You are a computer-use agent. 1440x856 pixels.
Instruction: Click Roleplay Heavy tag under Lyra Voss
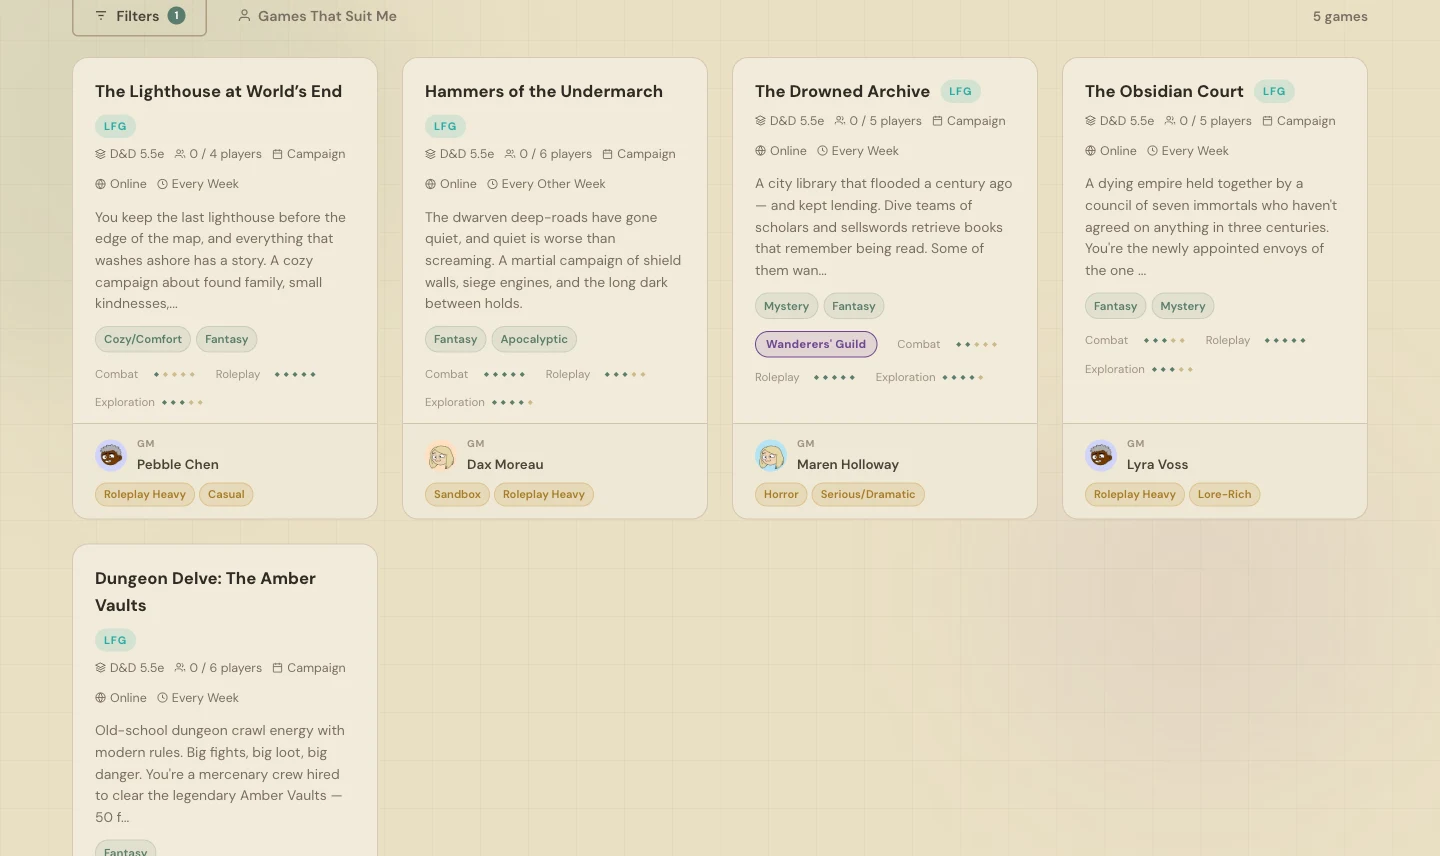(x=1135, y=494)
